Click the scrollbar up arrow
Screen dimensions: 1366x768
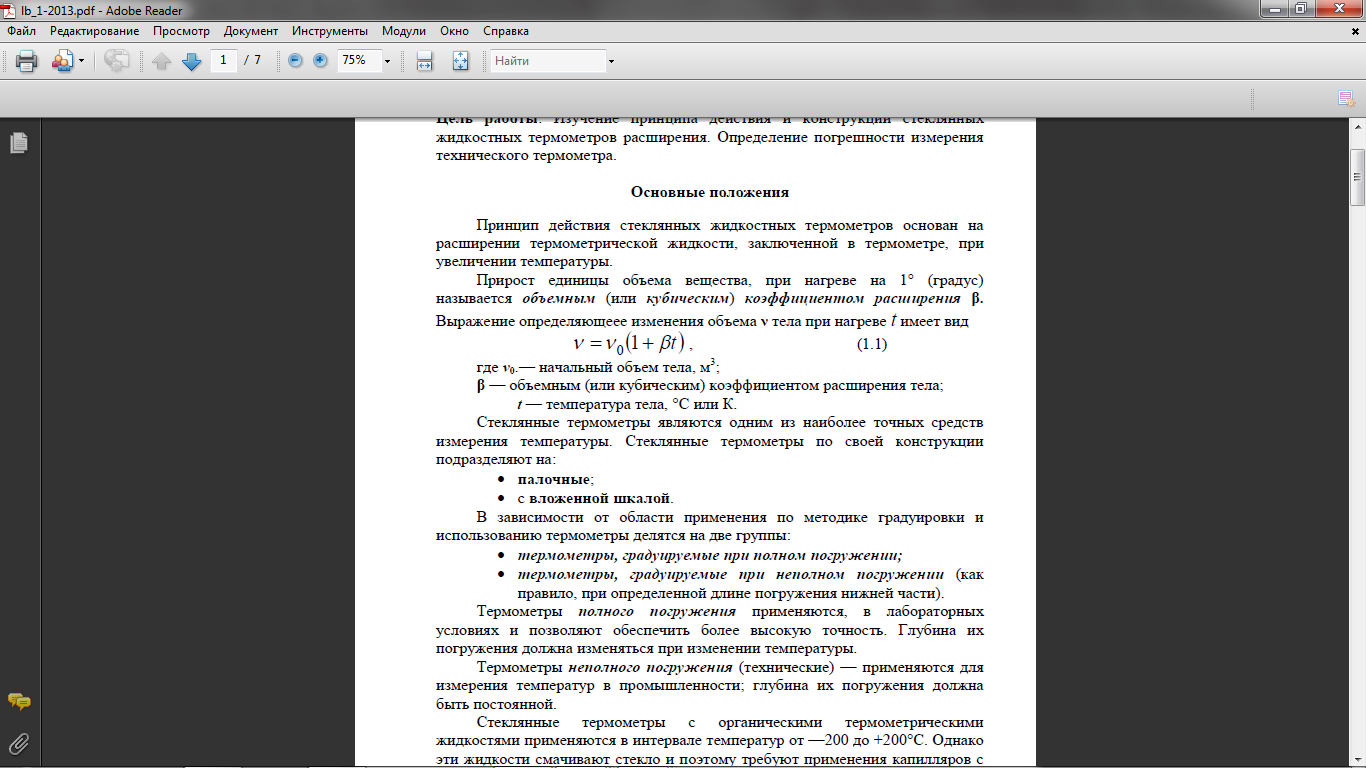[1357, 126]
